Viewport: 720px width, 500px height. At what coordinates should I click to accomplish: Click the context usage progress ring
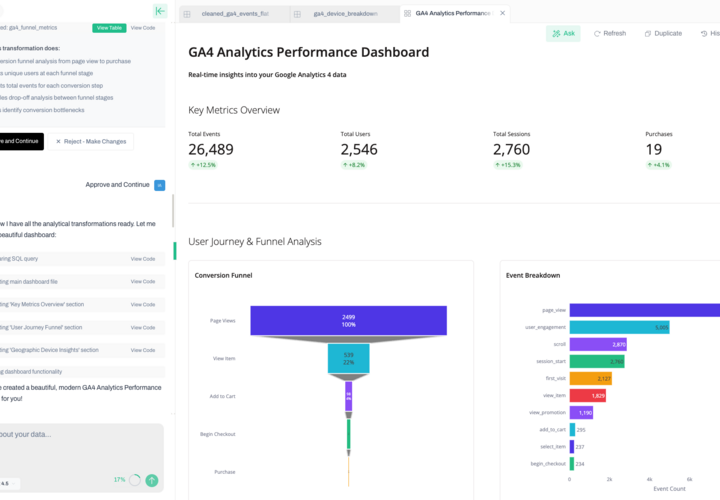(135, 480)
